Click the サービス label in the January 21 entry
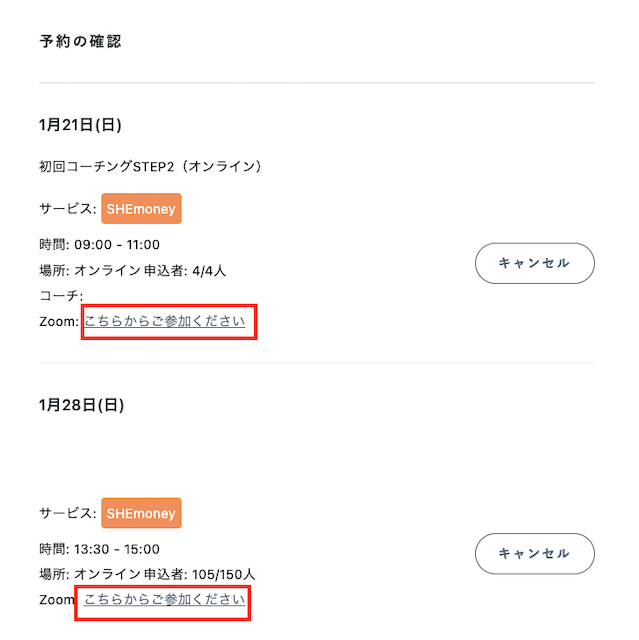Image resolution: width=639 pixels, height=640 pixels. tap(67, 209)
